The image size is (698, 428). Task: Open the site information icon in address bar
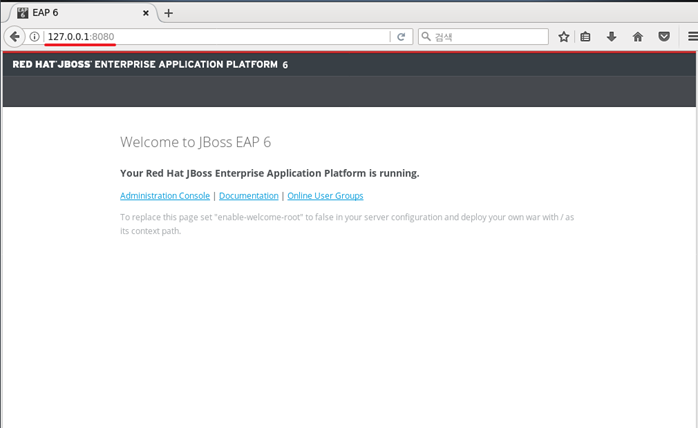pyautogui.click(x=34, y=37)
